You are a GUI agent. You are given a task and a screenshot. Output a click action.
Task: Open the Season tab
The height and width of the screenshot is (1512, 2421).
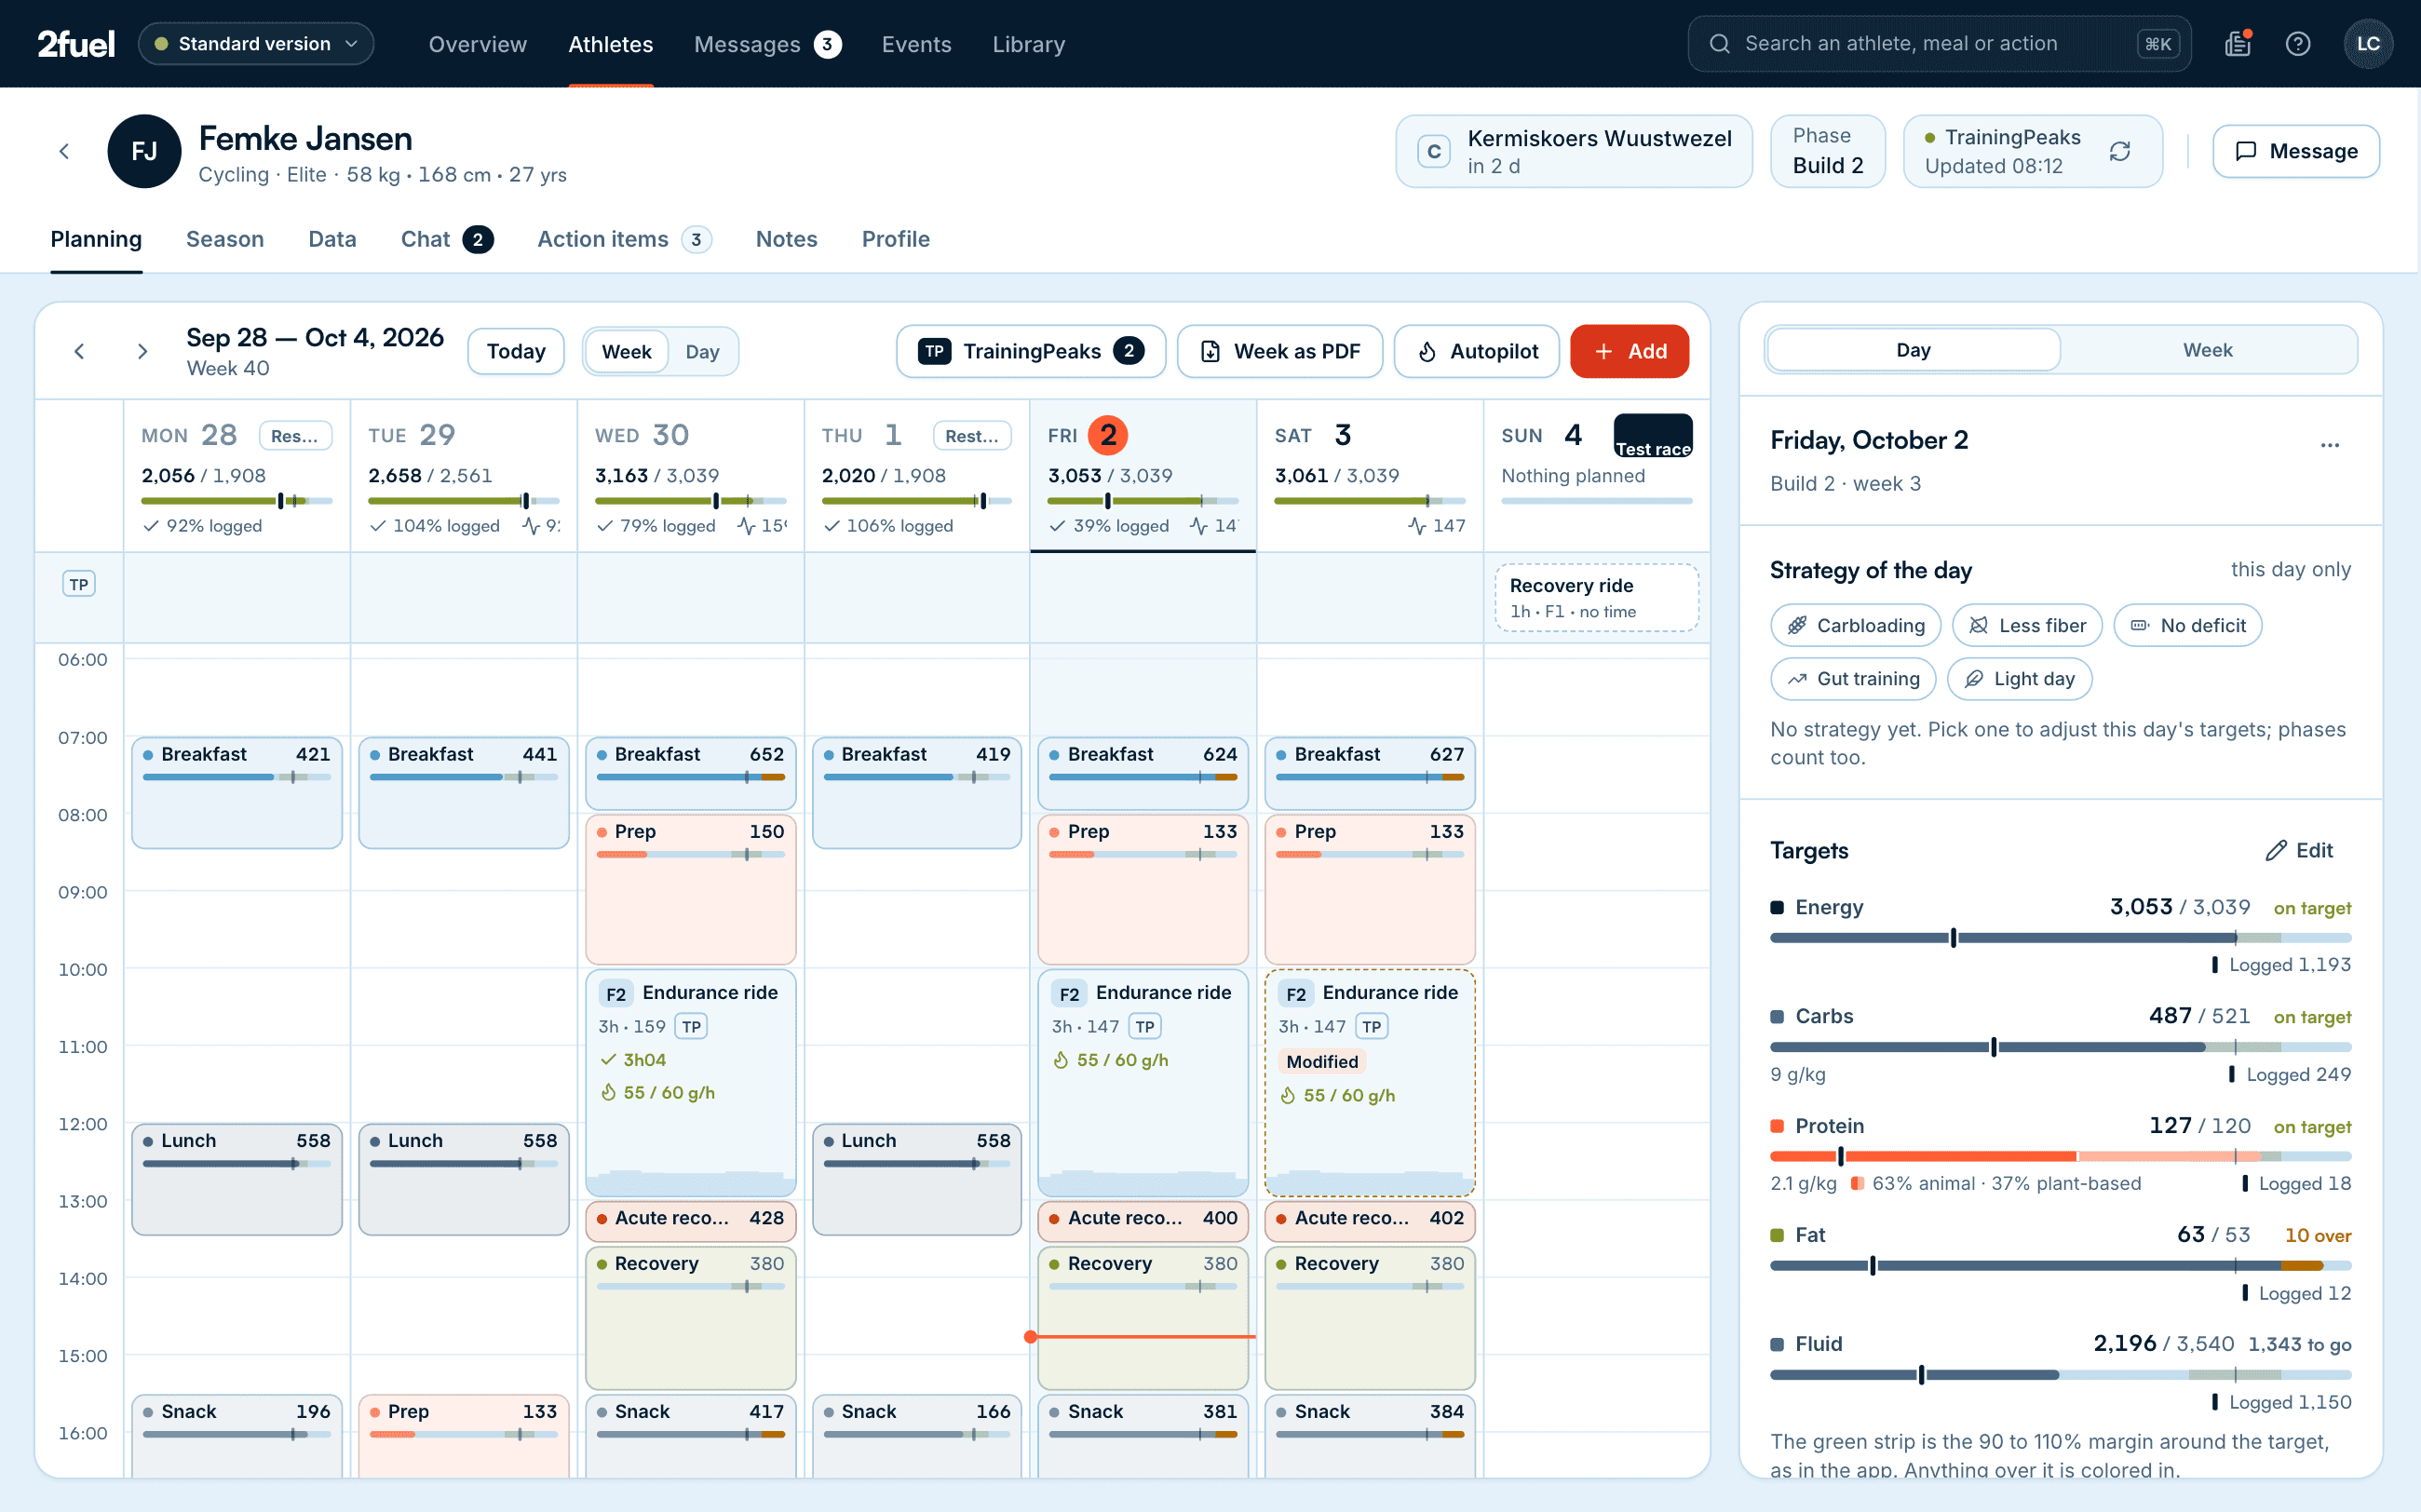(225, 239)
